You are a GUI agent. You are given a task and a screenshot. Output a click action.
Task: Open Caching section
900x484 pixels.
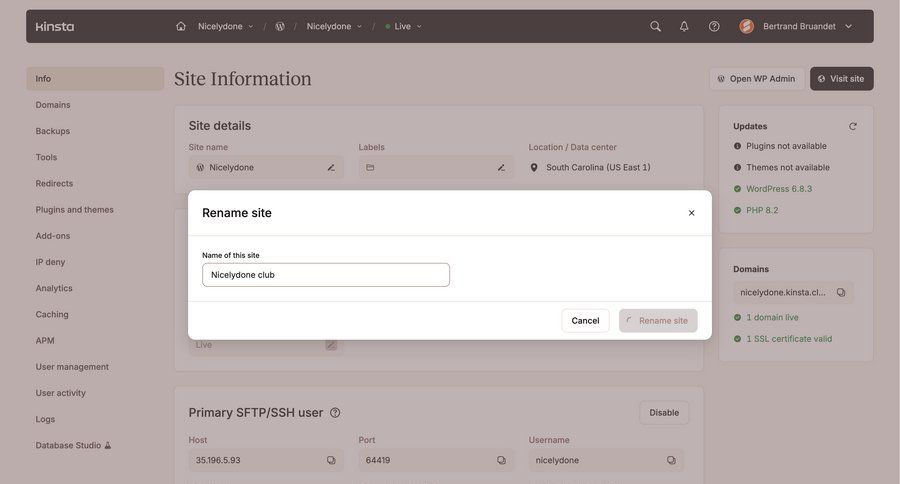52,315
